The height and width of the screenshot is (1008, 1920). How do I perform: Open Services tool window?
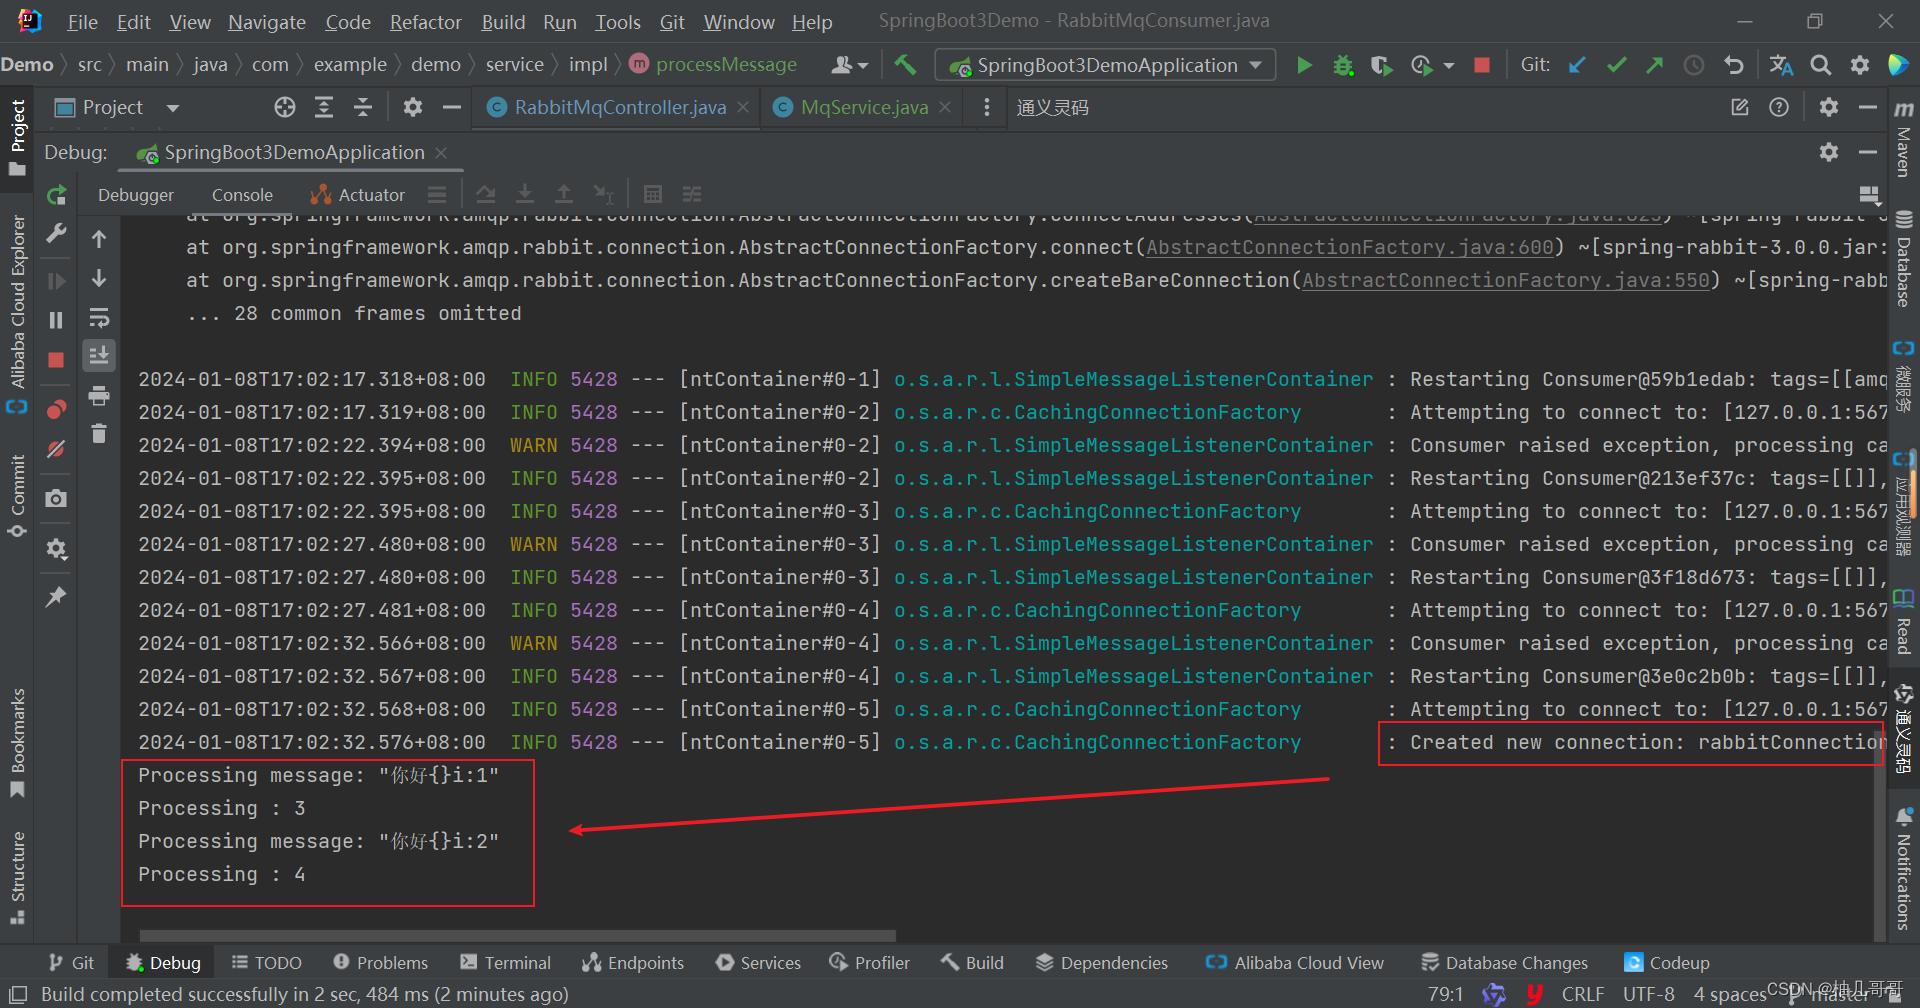pyautogui.click(x=759, y=963)
